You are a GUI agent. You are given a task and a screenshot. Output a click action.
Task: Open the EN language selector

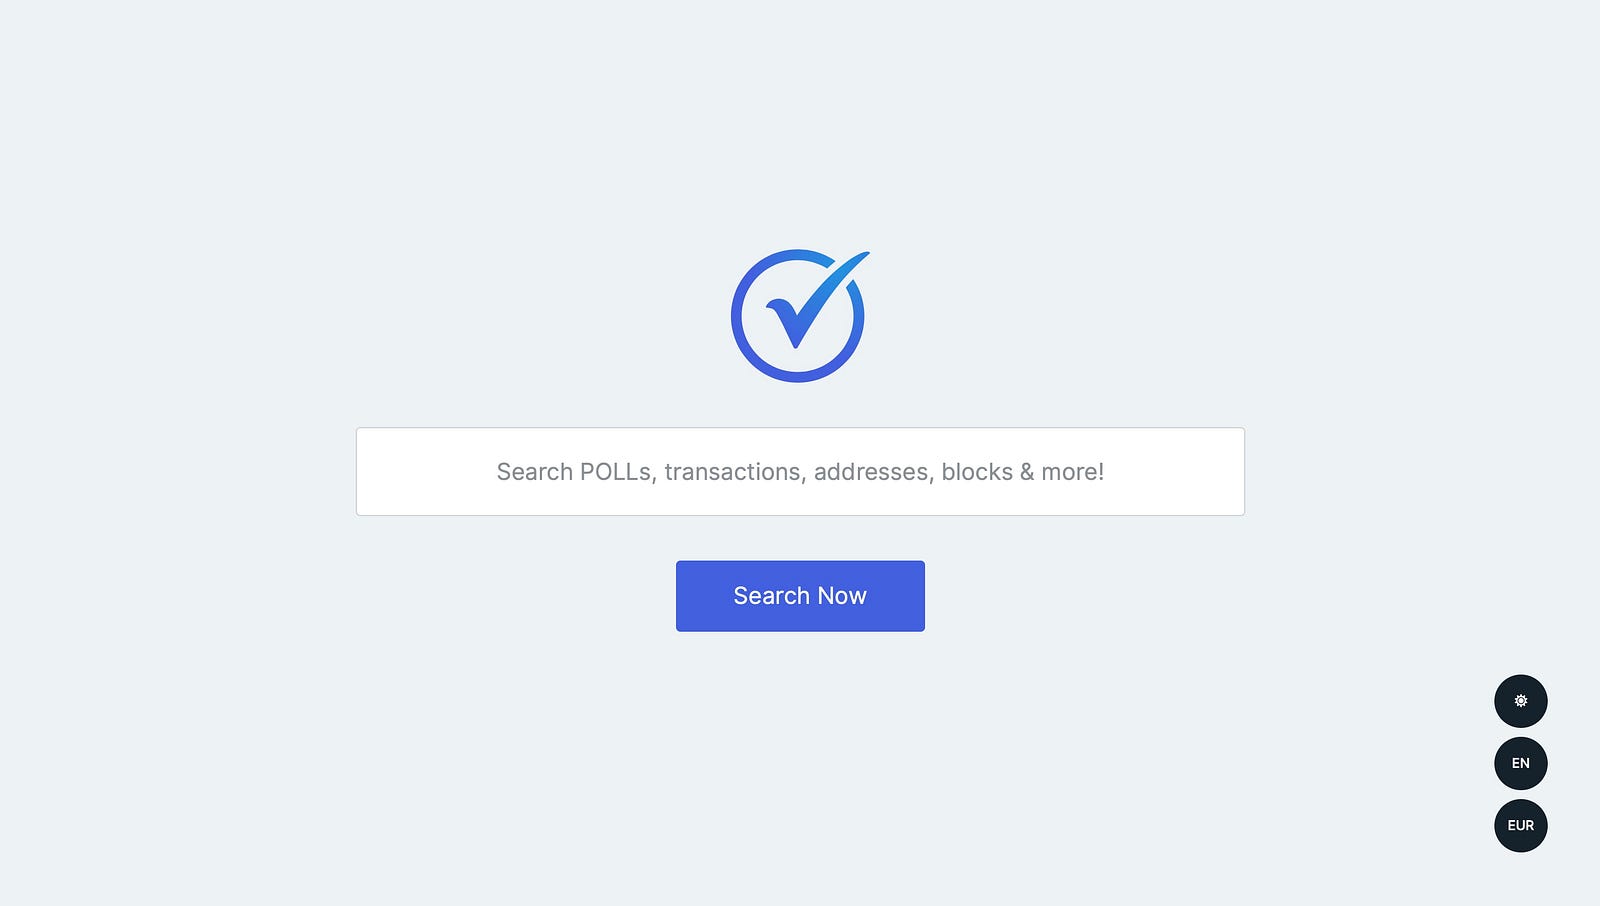[x=1520, y=763]
